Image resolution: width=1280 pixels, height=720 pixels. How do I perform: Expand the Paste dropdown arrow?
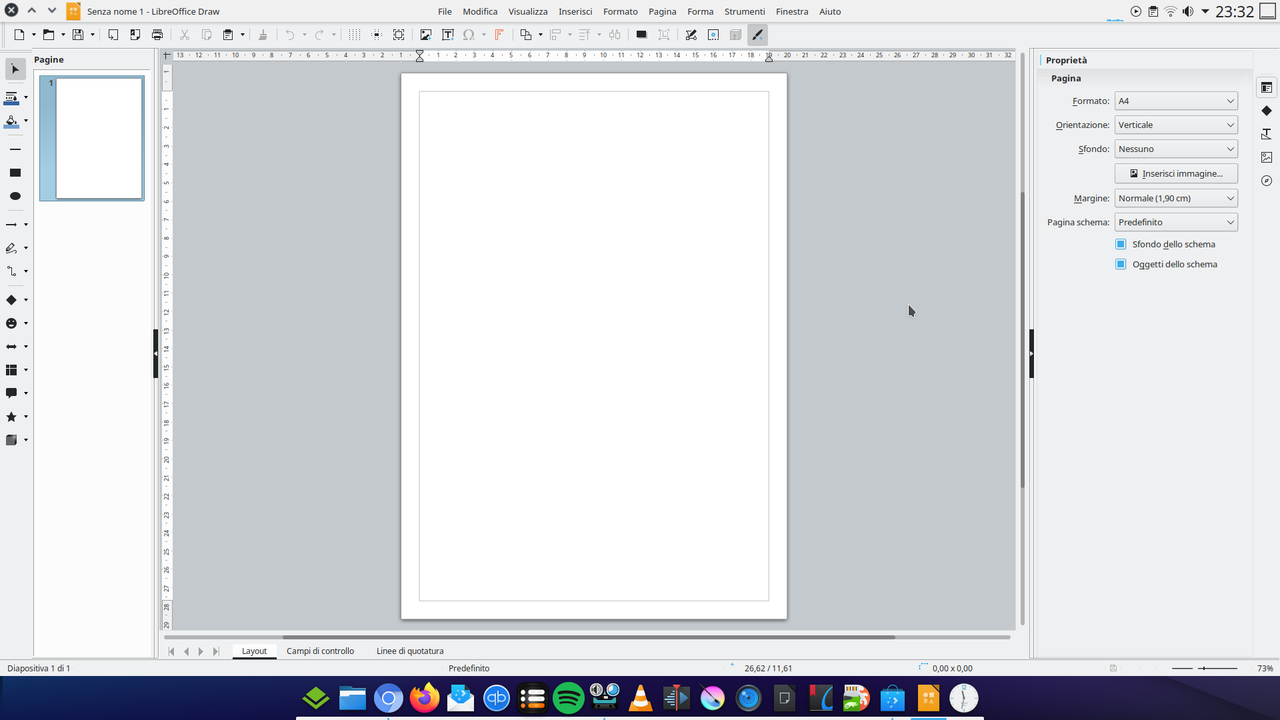[242, 34]
